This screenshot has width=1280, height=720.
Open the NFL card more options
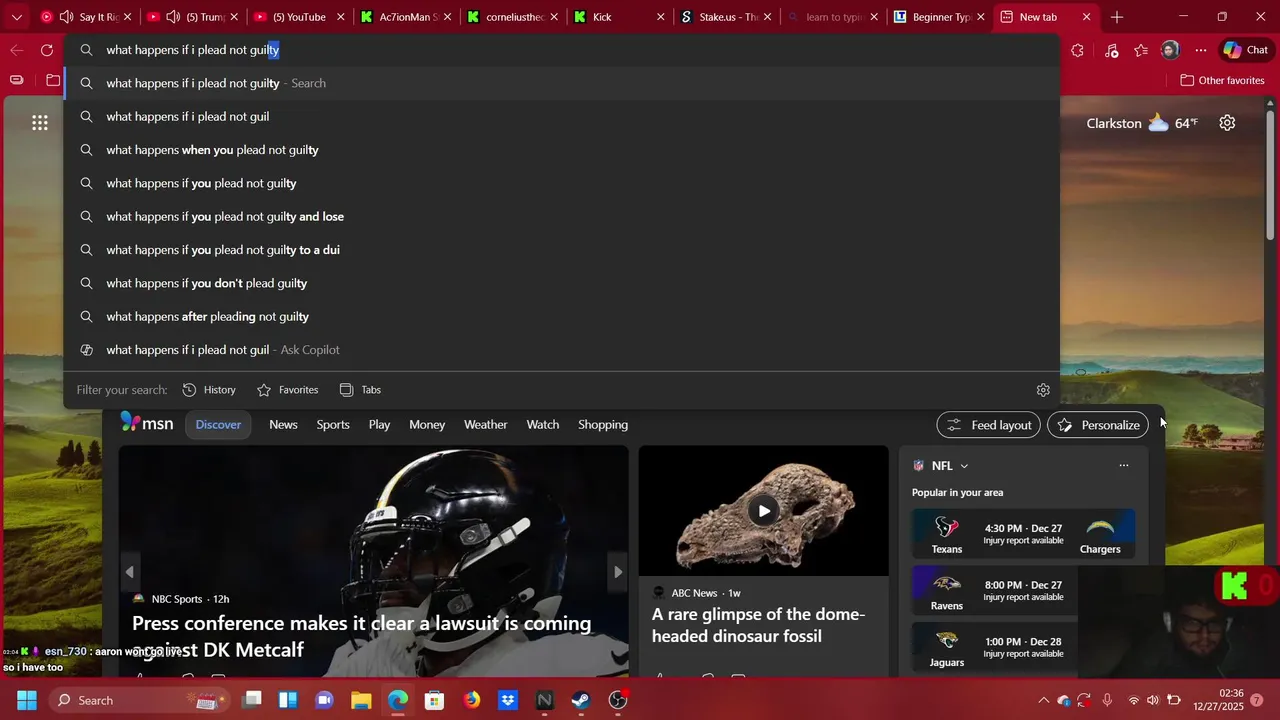(1124, 466)
